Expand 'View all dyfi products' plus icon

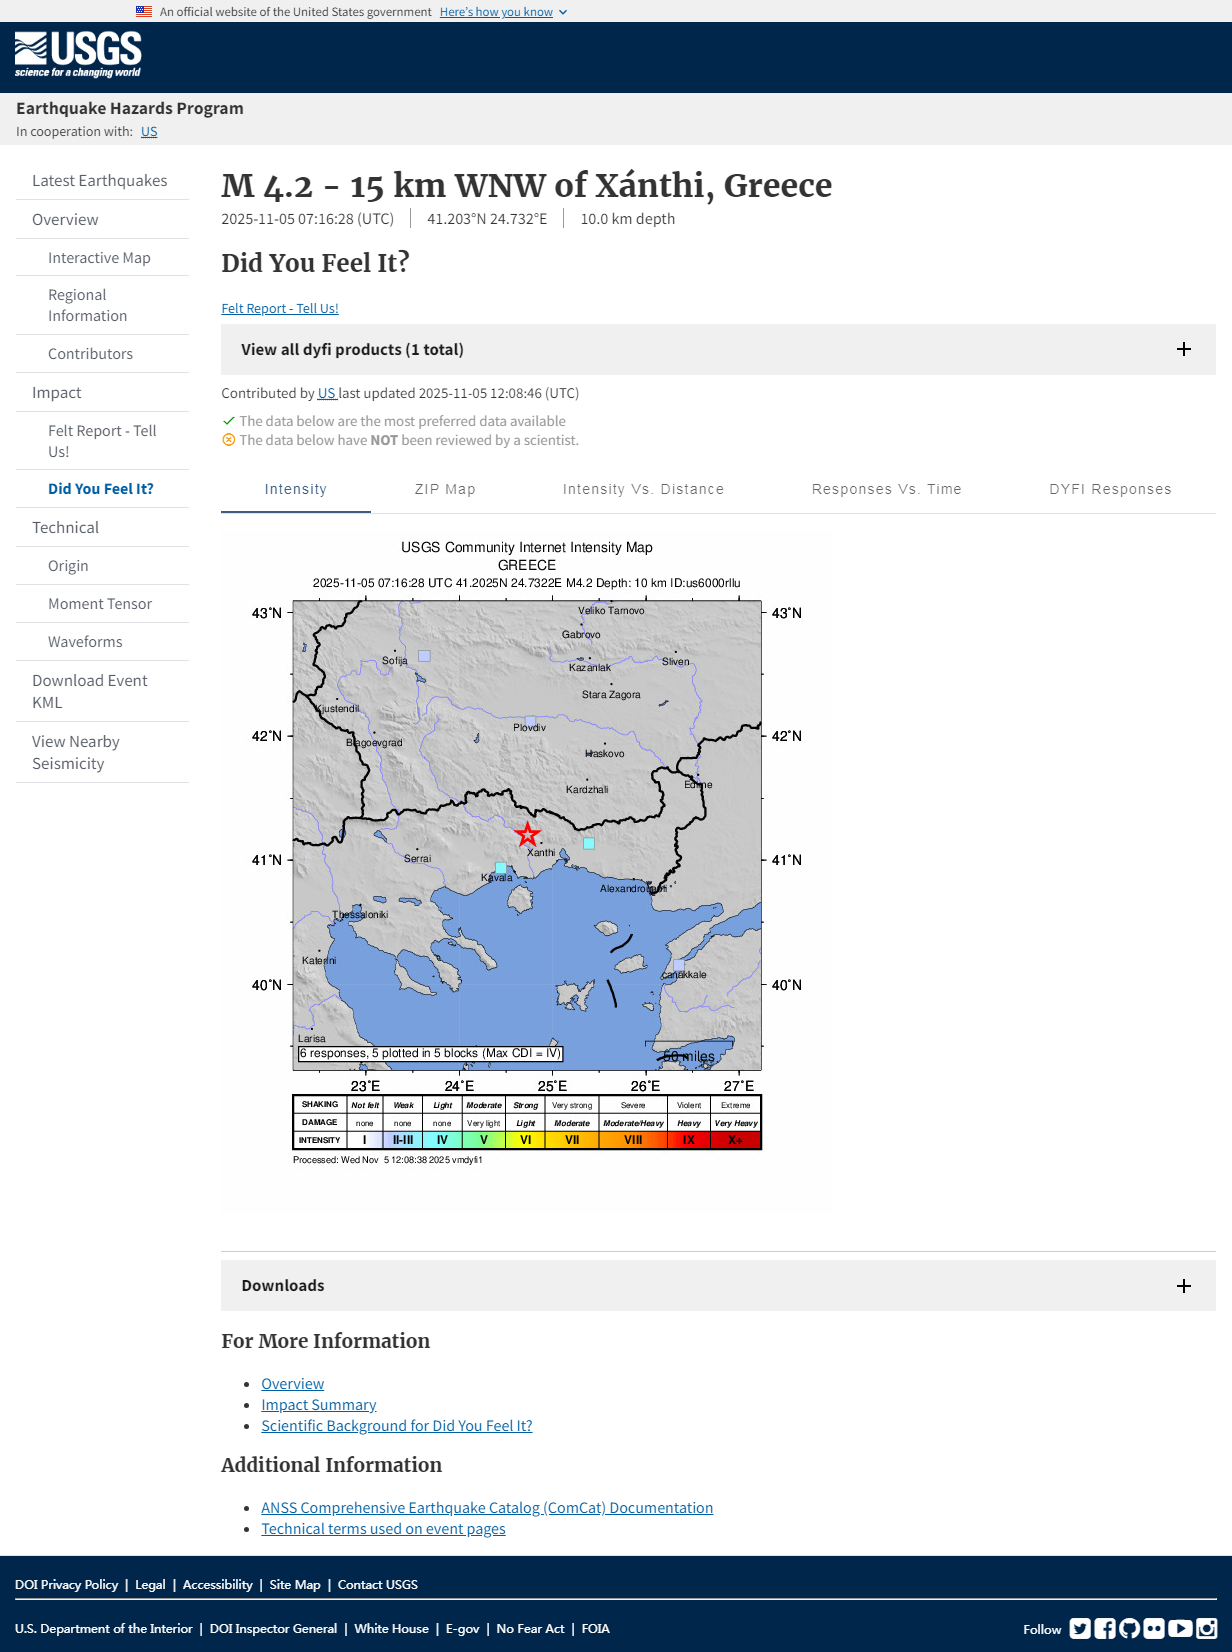coord(1184,349)
